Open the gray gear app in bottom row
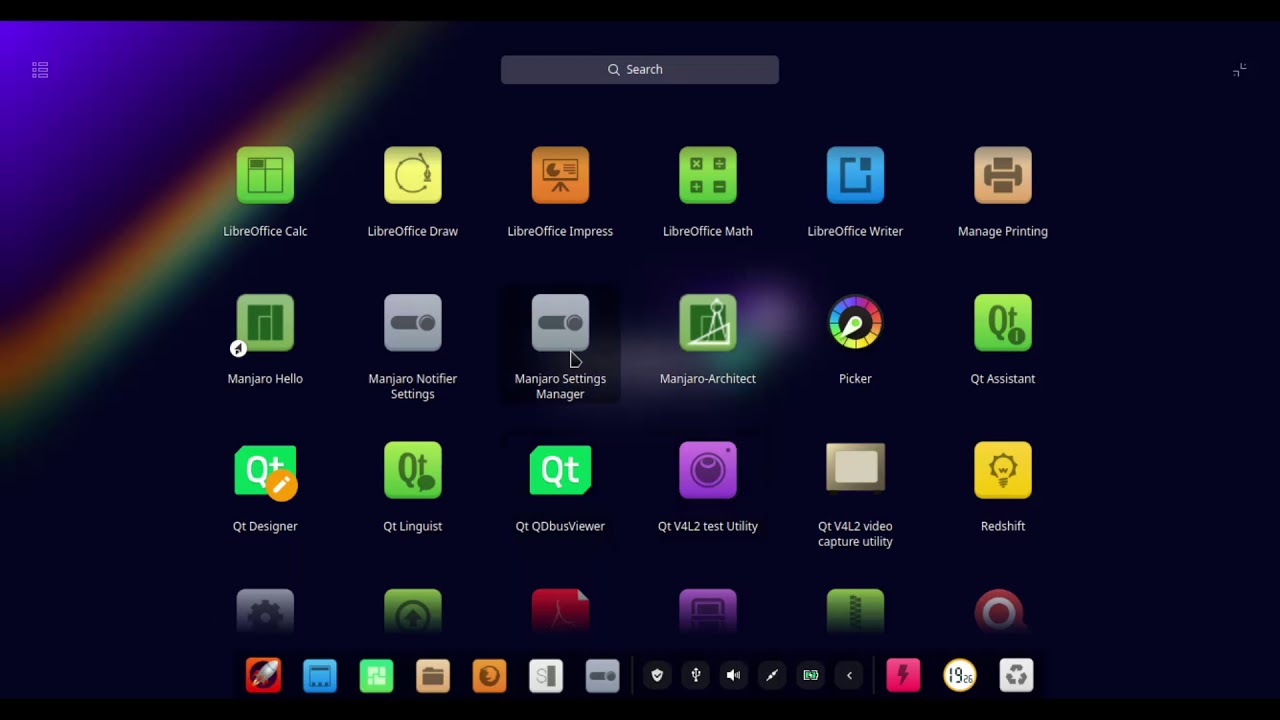The height and width of the screenshot is (720, 1280). click(x=265, y=610)
